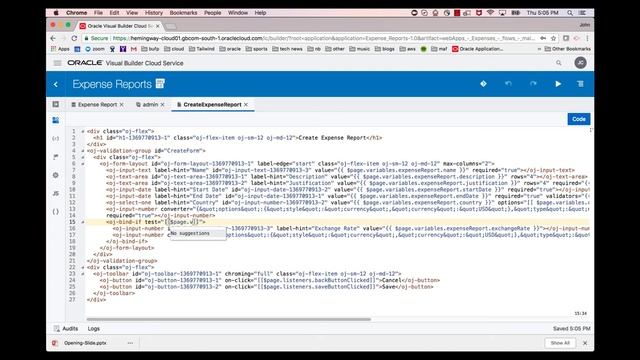640x360 pixels.
Task: Click the Saved 5:05 PM status
Action: [571, 329]
